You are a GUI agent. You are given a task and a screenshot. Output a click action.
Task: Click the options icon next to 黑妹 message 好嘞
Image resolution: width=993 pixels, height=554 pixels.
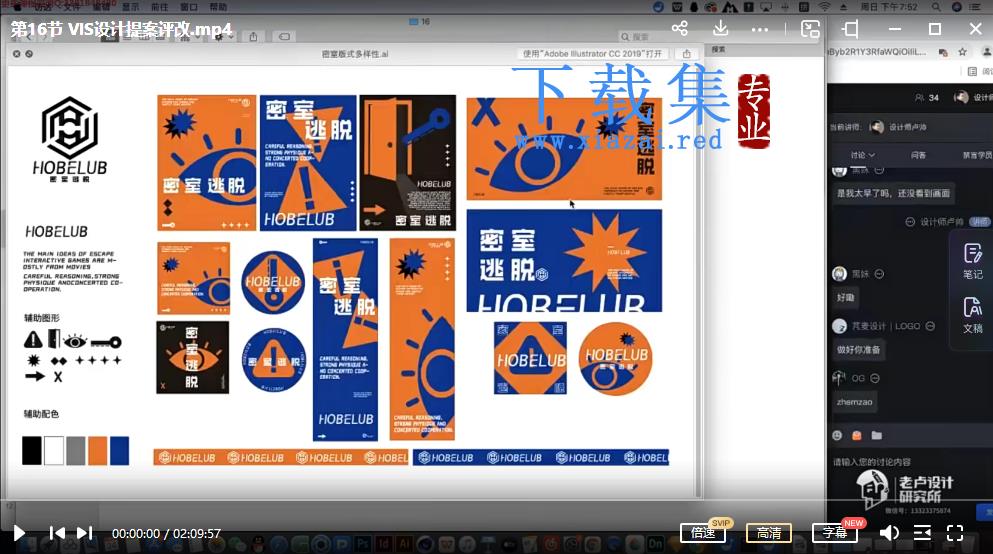[880, 274]
